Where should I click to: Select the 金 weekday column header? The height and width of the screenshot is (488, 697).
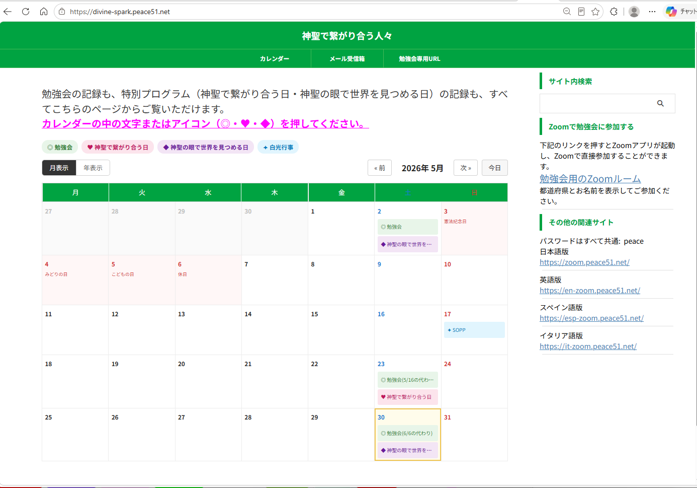(x=341, y=192)
